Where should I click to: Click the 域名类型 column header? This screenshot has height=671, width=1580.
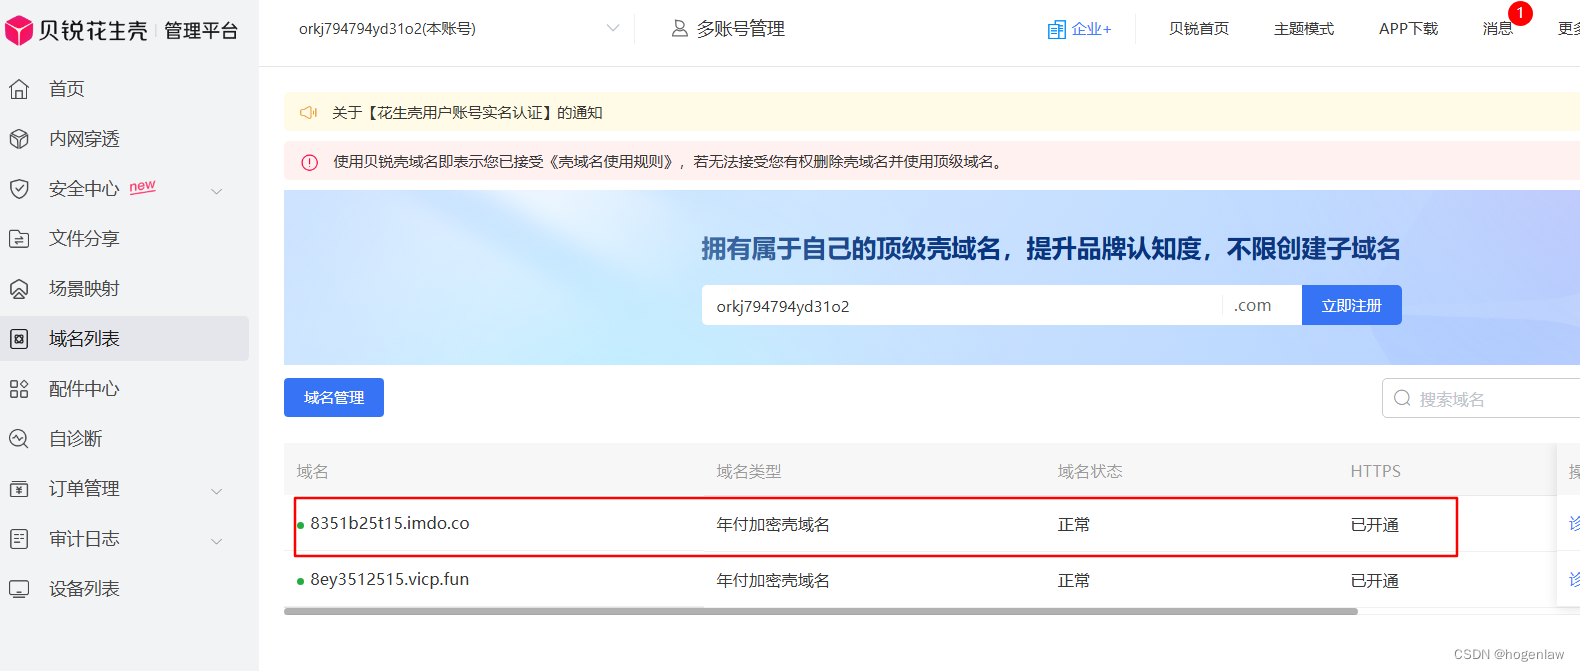click(x=749, y=471)
